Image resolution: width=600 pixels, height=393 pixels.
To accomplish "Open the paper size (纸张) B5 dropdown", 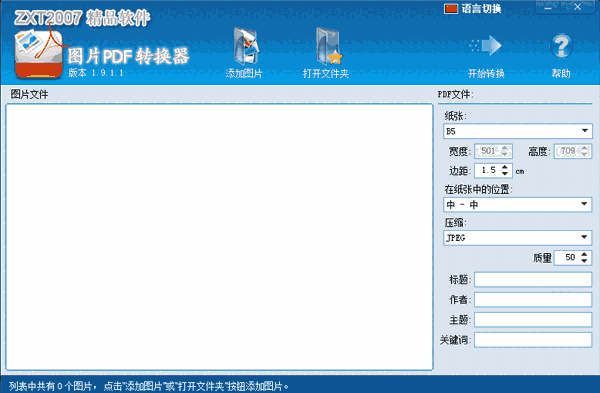I will pyautogui.click(x=518, y=131).
